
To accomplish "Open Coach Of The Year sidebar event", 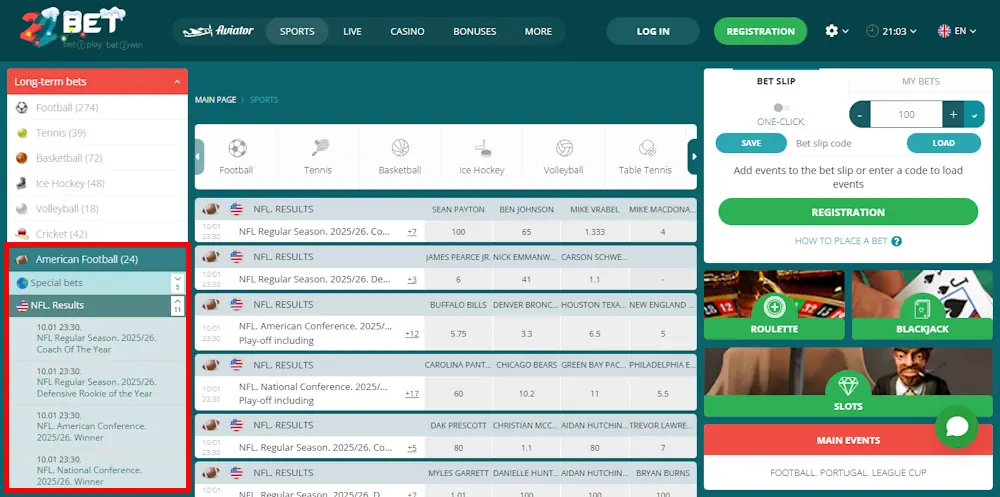I will pos(98,338).
